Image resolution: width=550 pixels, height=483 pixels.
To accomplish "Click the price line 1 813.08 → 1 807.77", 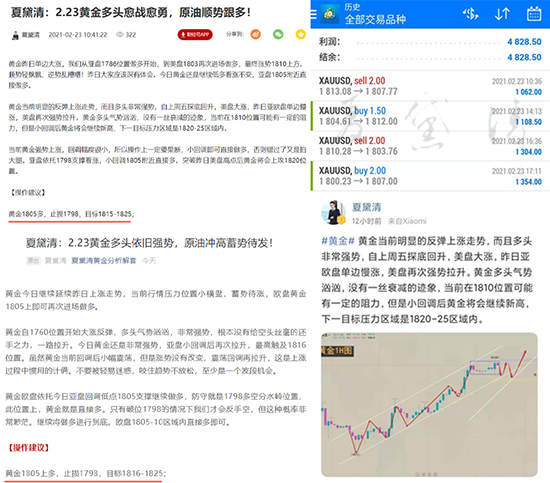I will click(x=358, y=92).
